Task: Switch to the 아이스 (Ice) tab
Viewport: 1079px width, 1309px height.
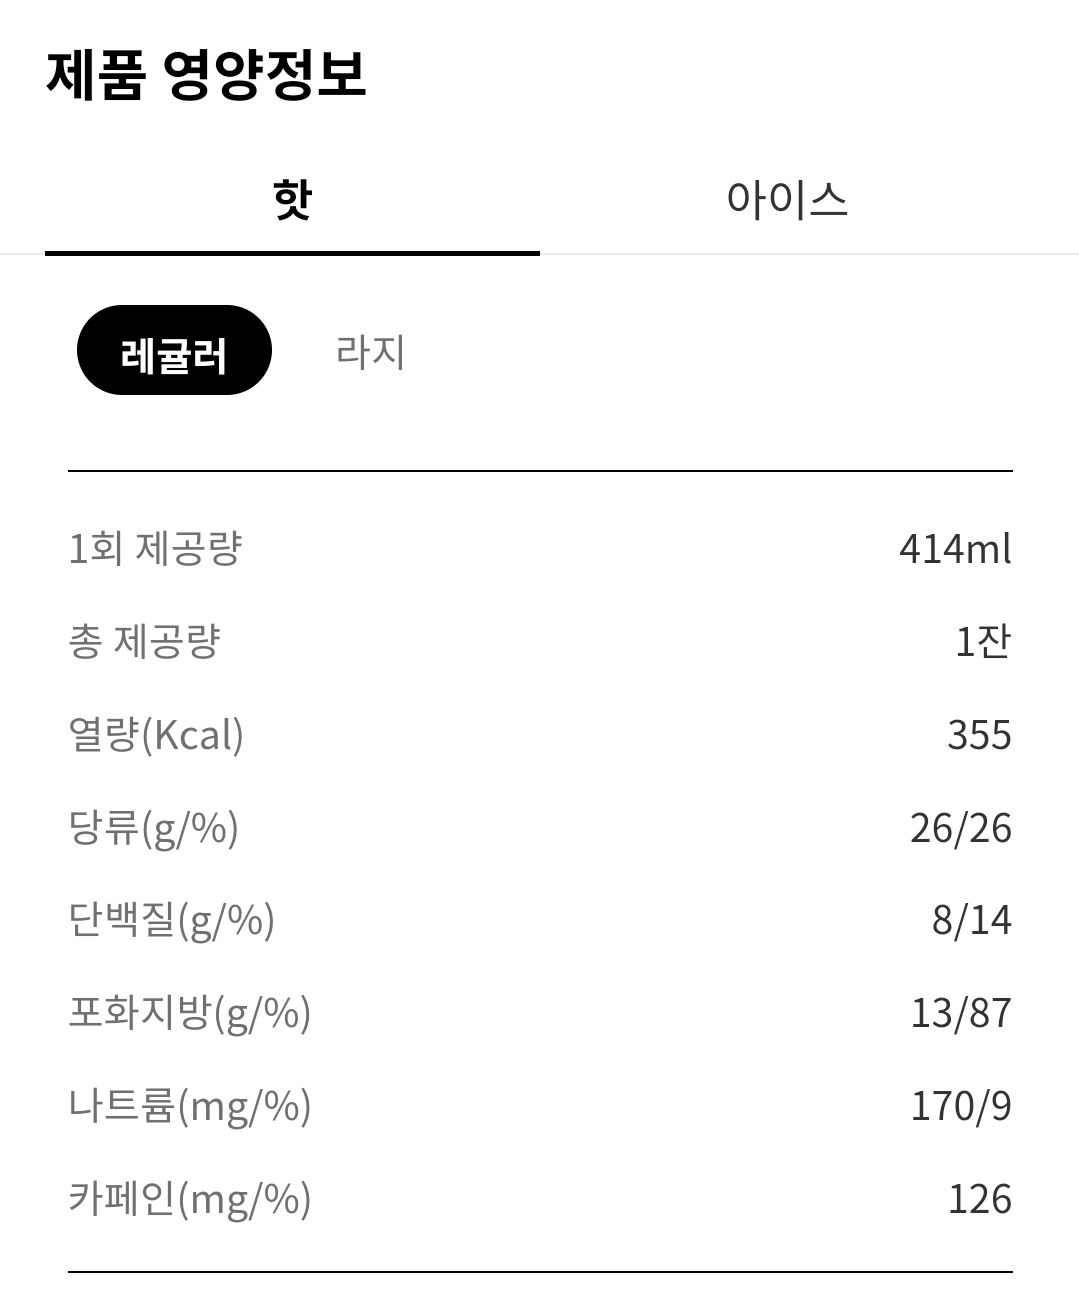Action: click(x=787, y=199)
